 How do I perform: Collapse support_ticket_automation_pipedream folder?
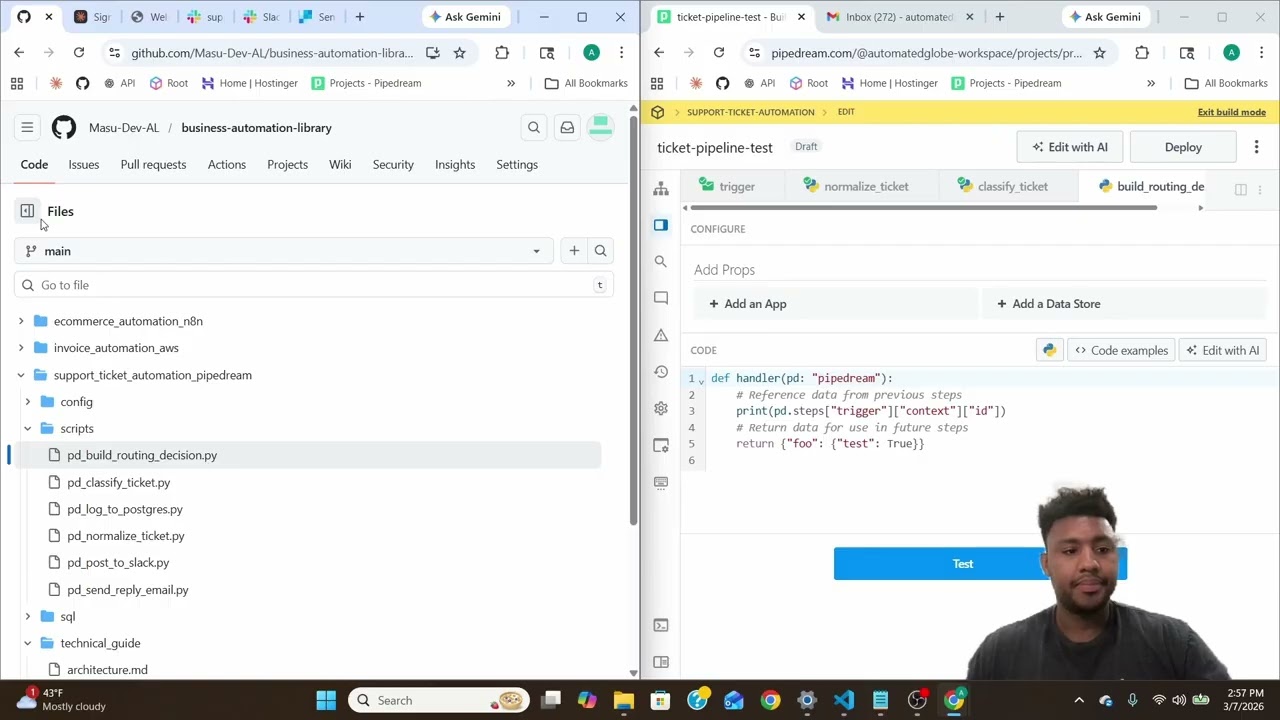[x=21, y=375]
